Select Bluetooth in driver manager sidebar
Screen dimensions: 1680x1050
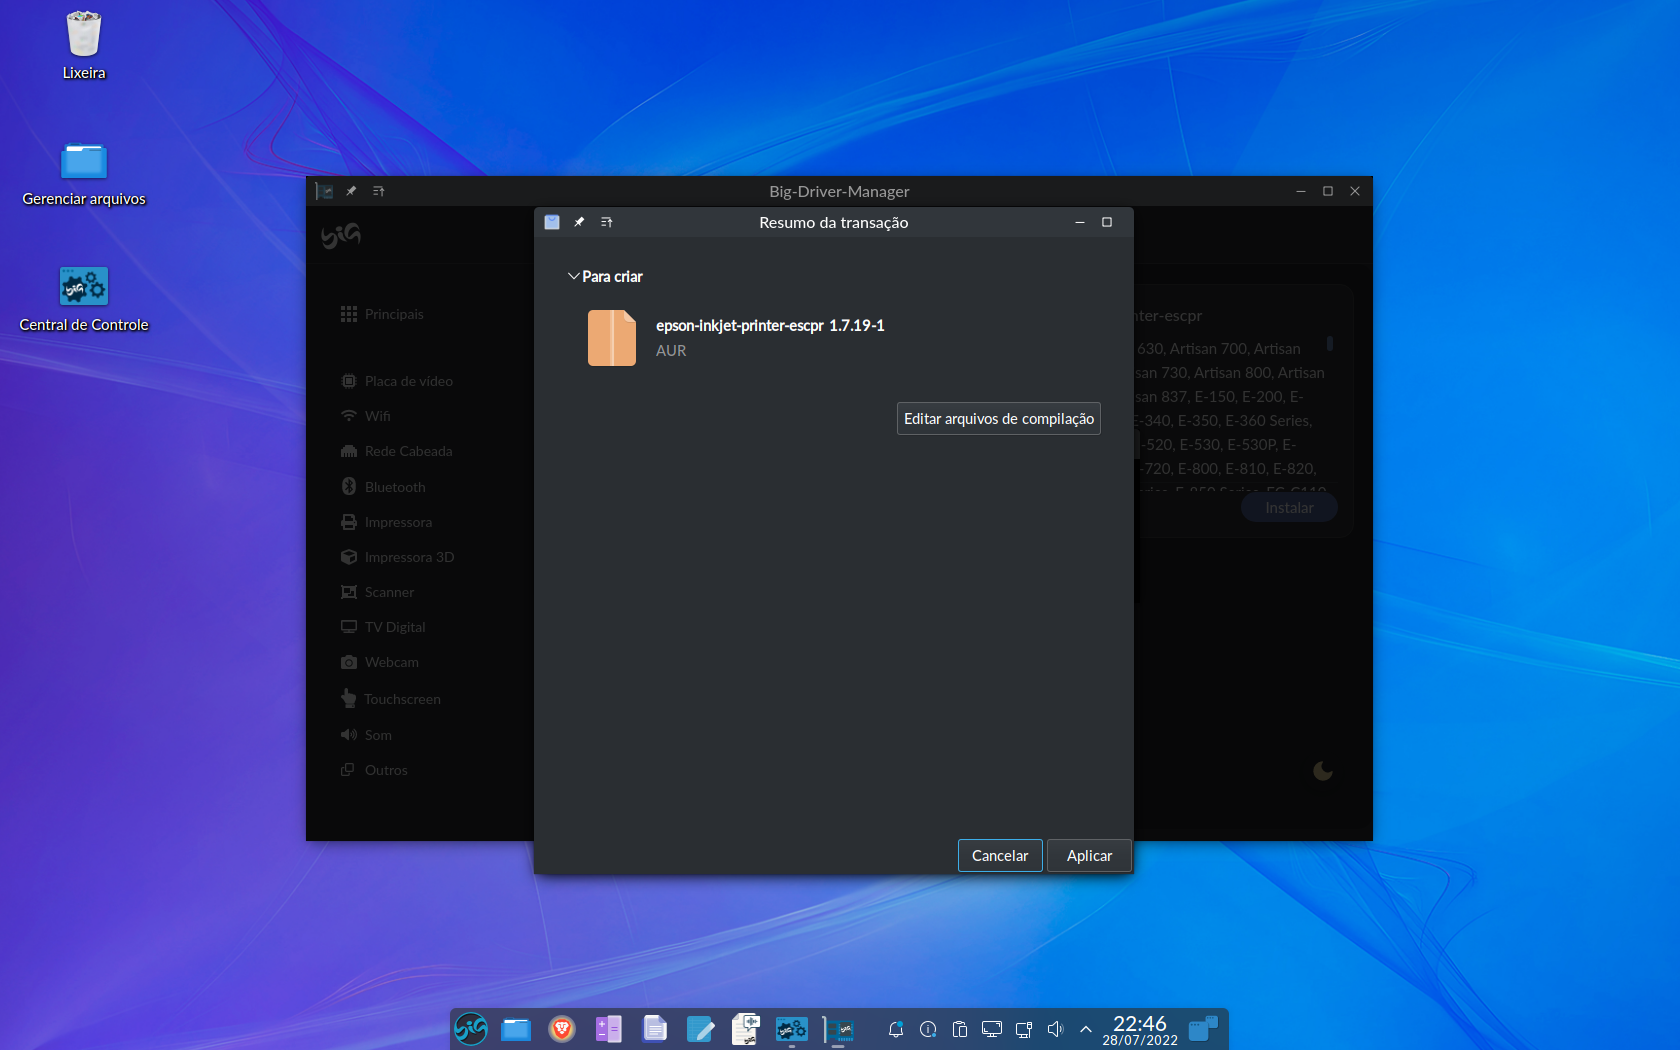[x=383, y=487]
